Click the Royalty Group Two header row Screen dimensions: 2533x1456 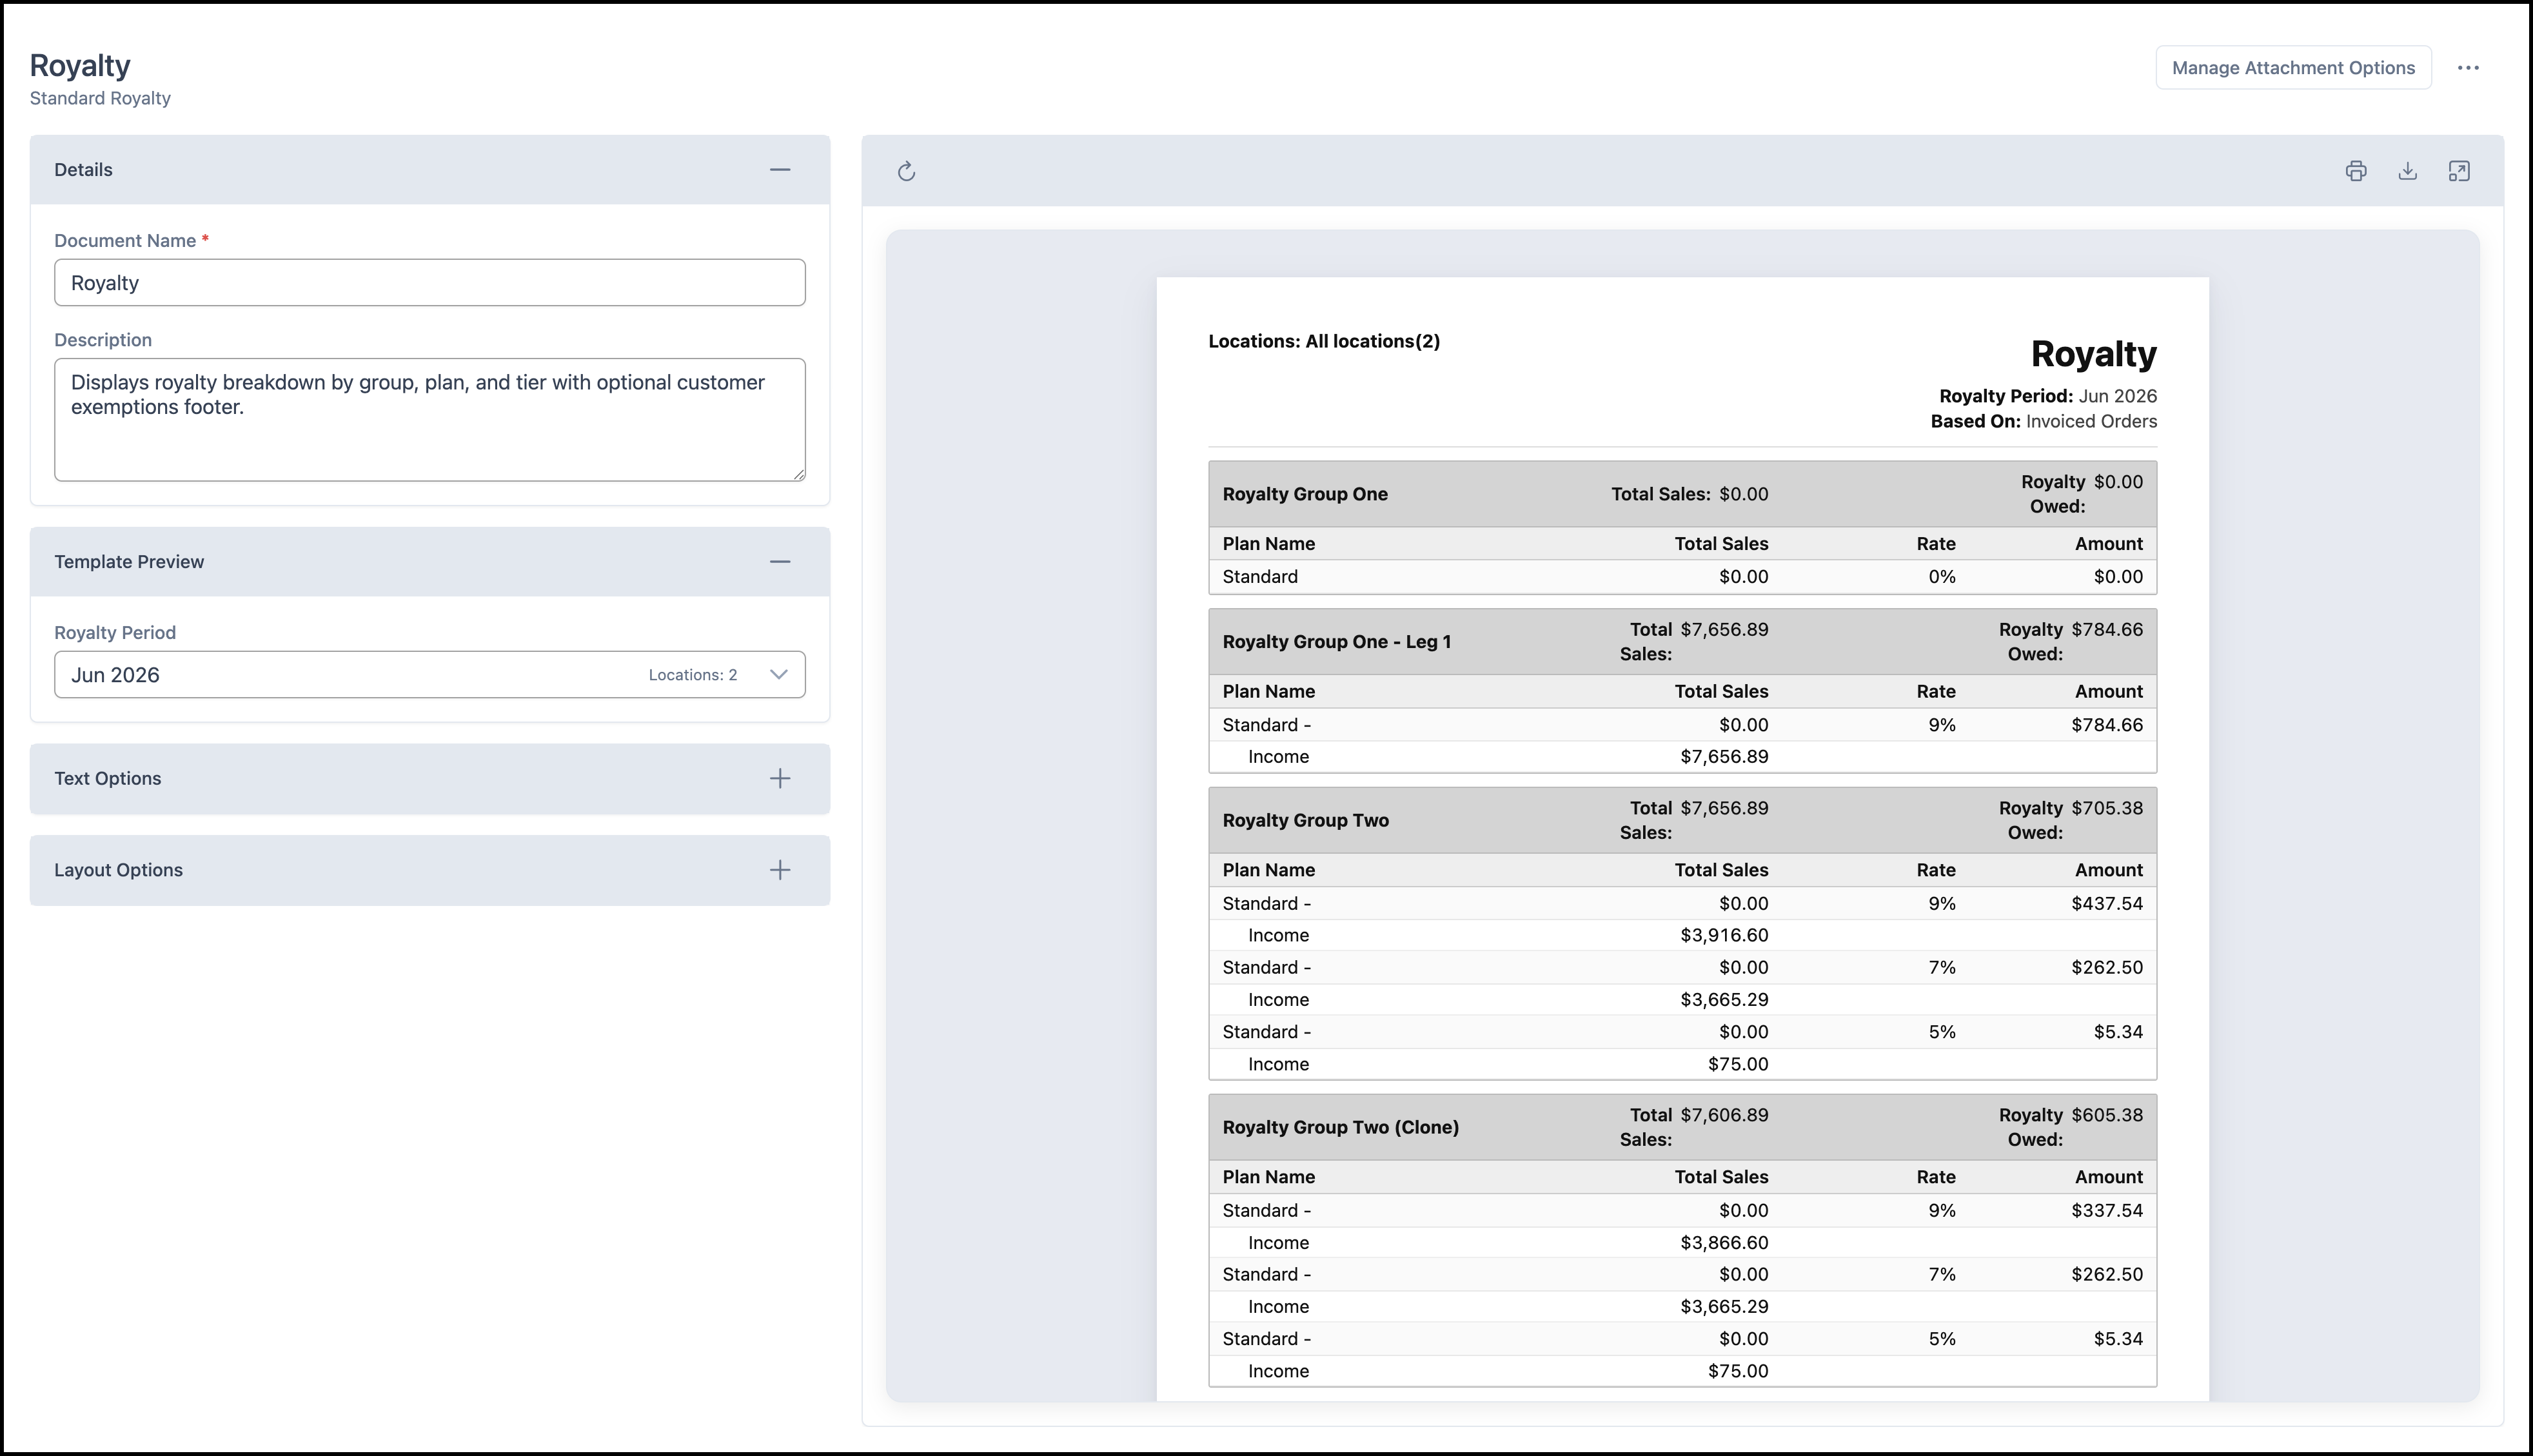point(1682,820)
